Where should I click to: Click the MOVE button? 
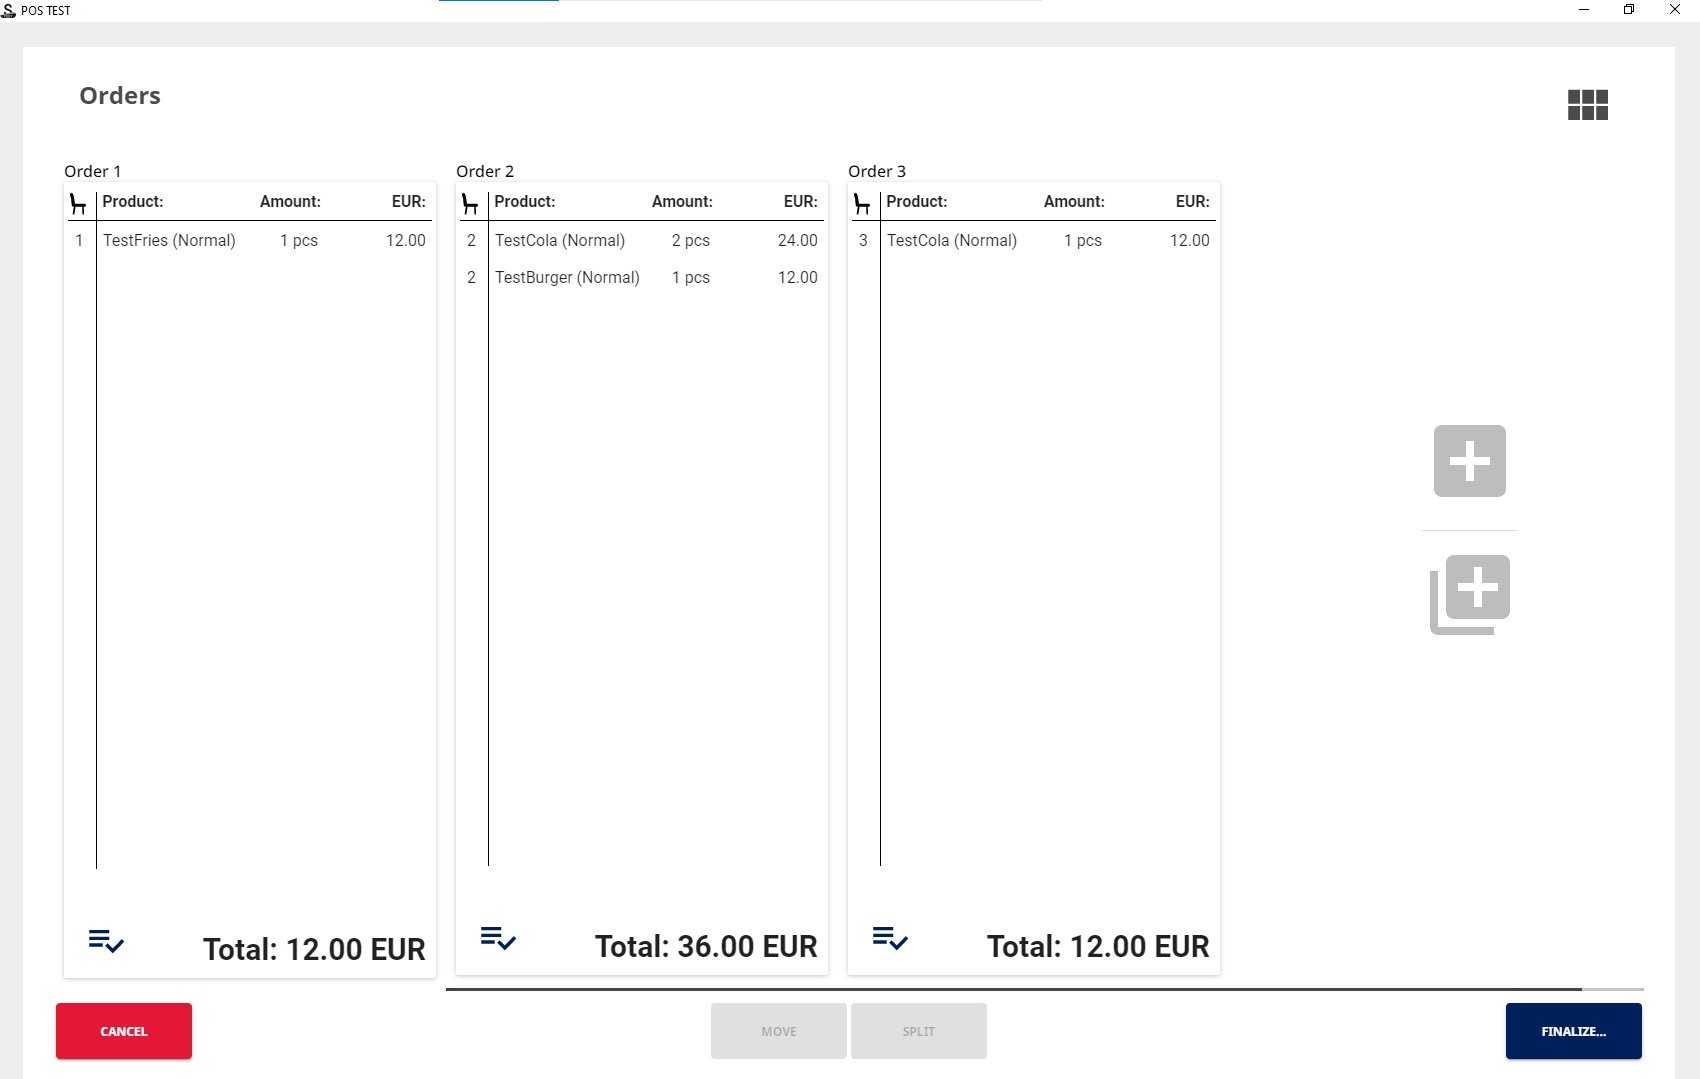coord(778,1031)
